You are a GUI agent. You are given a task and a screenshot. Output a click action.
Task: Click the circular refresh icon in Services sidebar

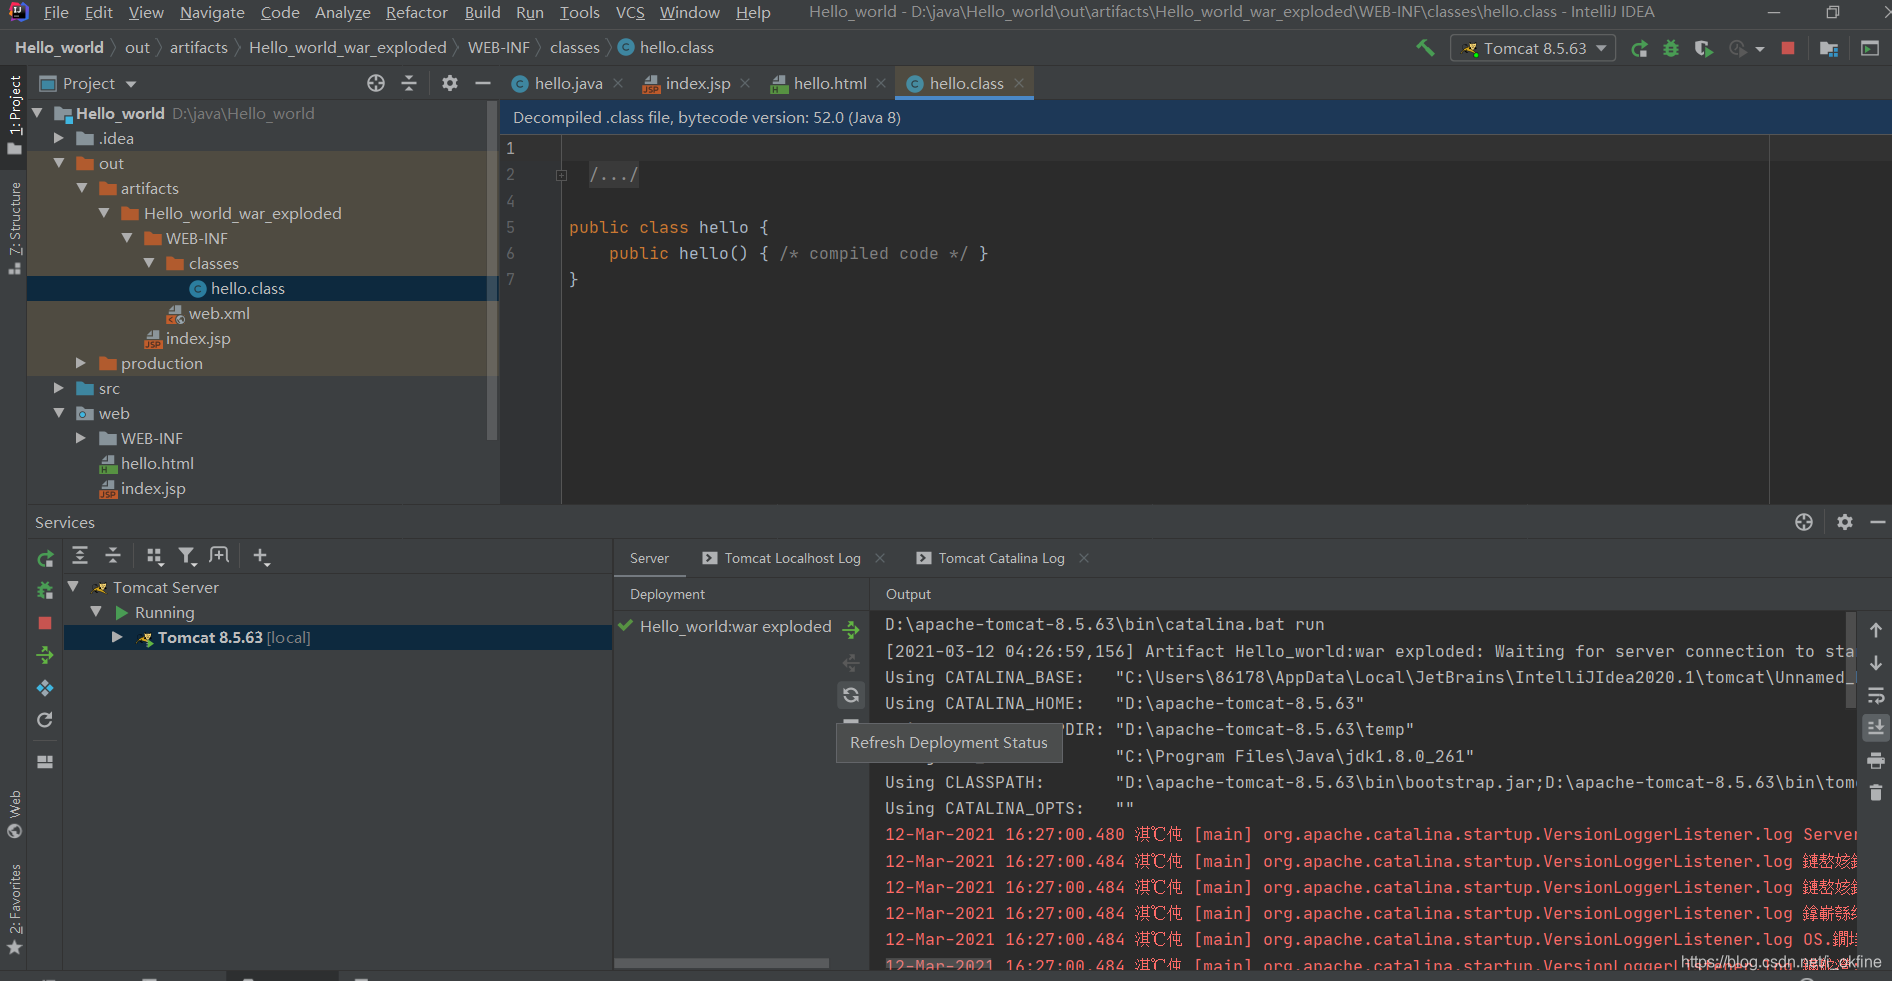click(x=45, y=720)
